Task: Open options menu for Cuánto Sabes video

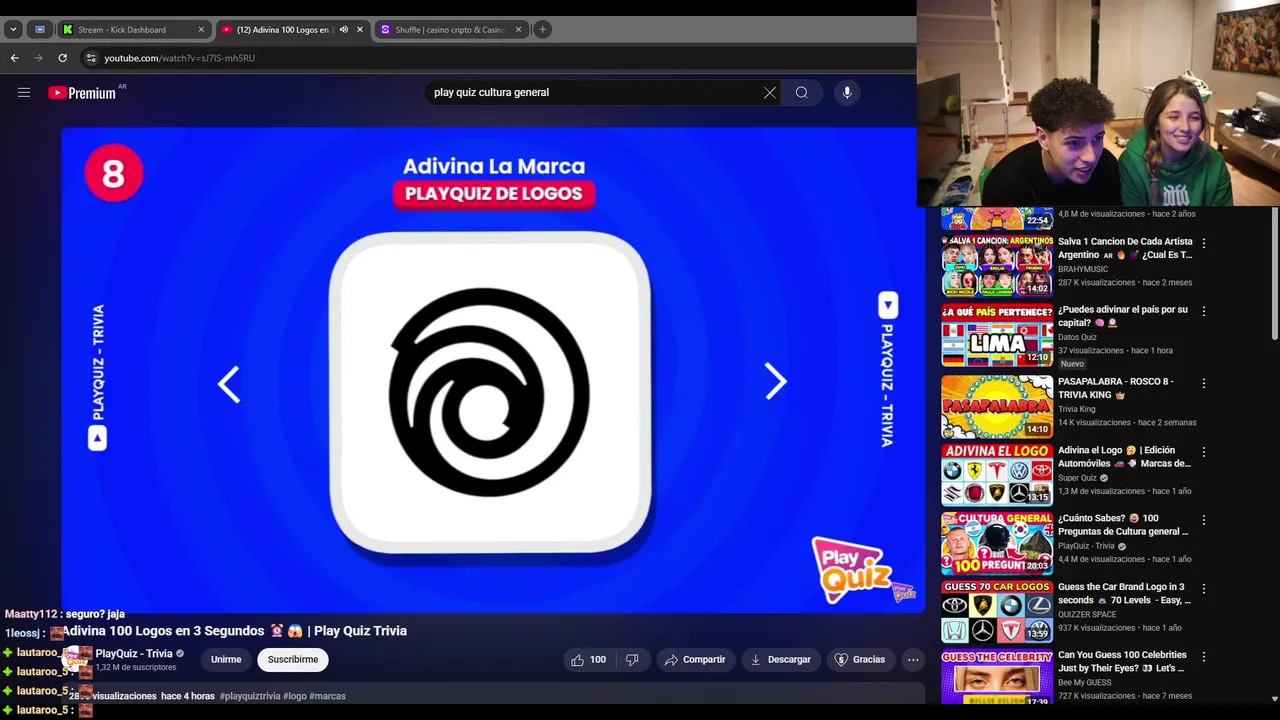Action: point(1204,520)
